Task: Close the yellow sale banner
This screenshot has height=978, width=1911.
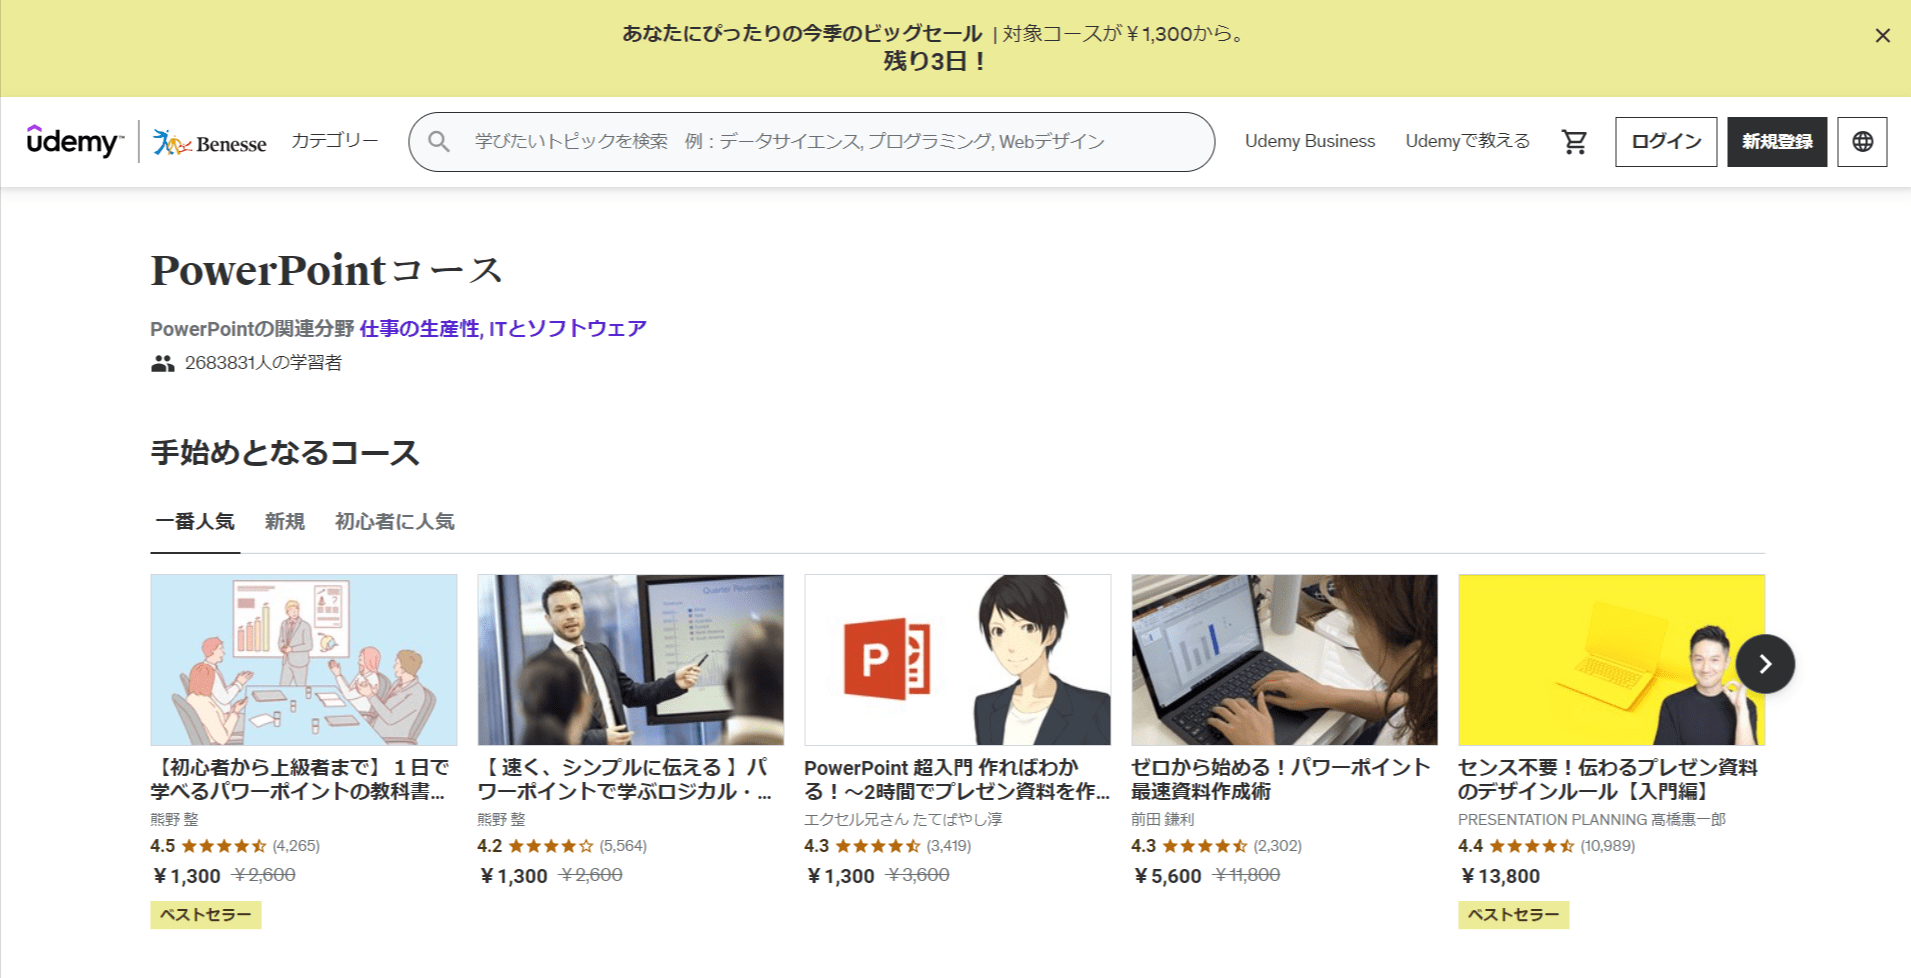Action: pos(1882,36)
